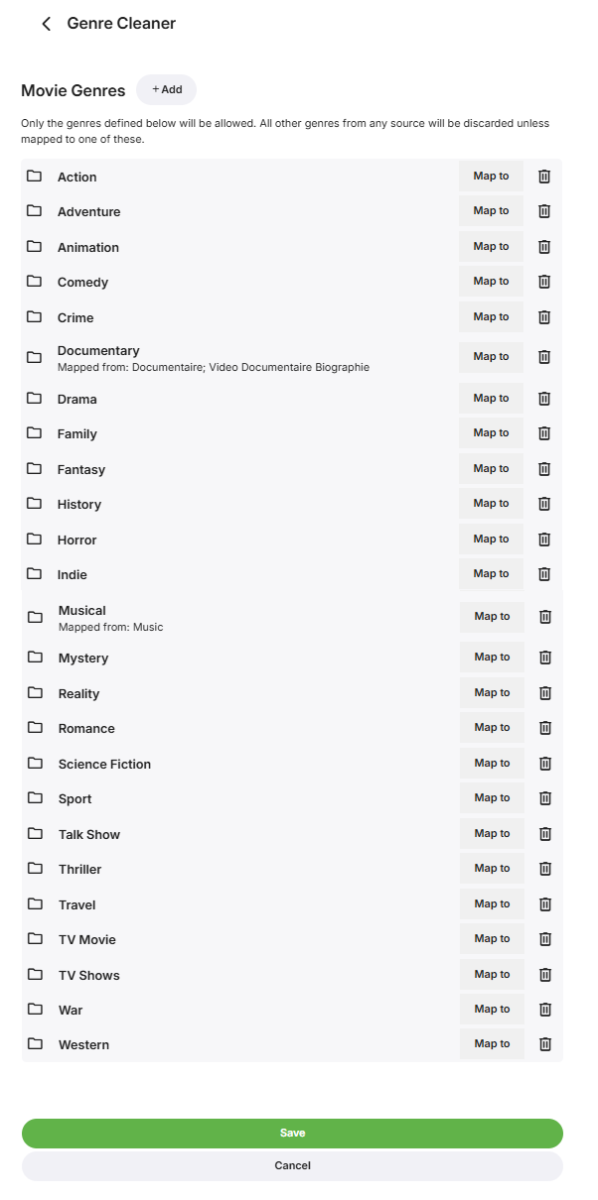Remove the Horror genre with trash icon
The height and width of the screenshot is (1200, 598).
click(544, 539)
